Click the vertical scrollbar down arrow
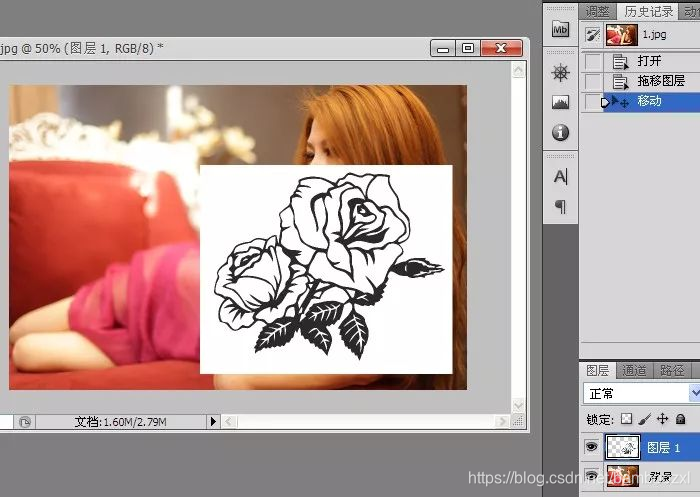The width and height of the screenshot is (700, 497). pos(518,405)
